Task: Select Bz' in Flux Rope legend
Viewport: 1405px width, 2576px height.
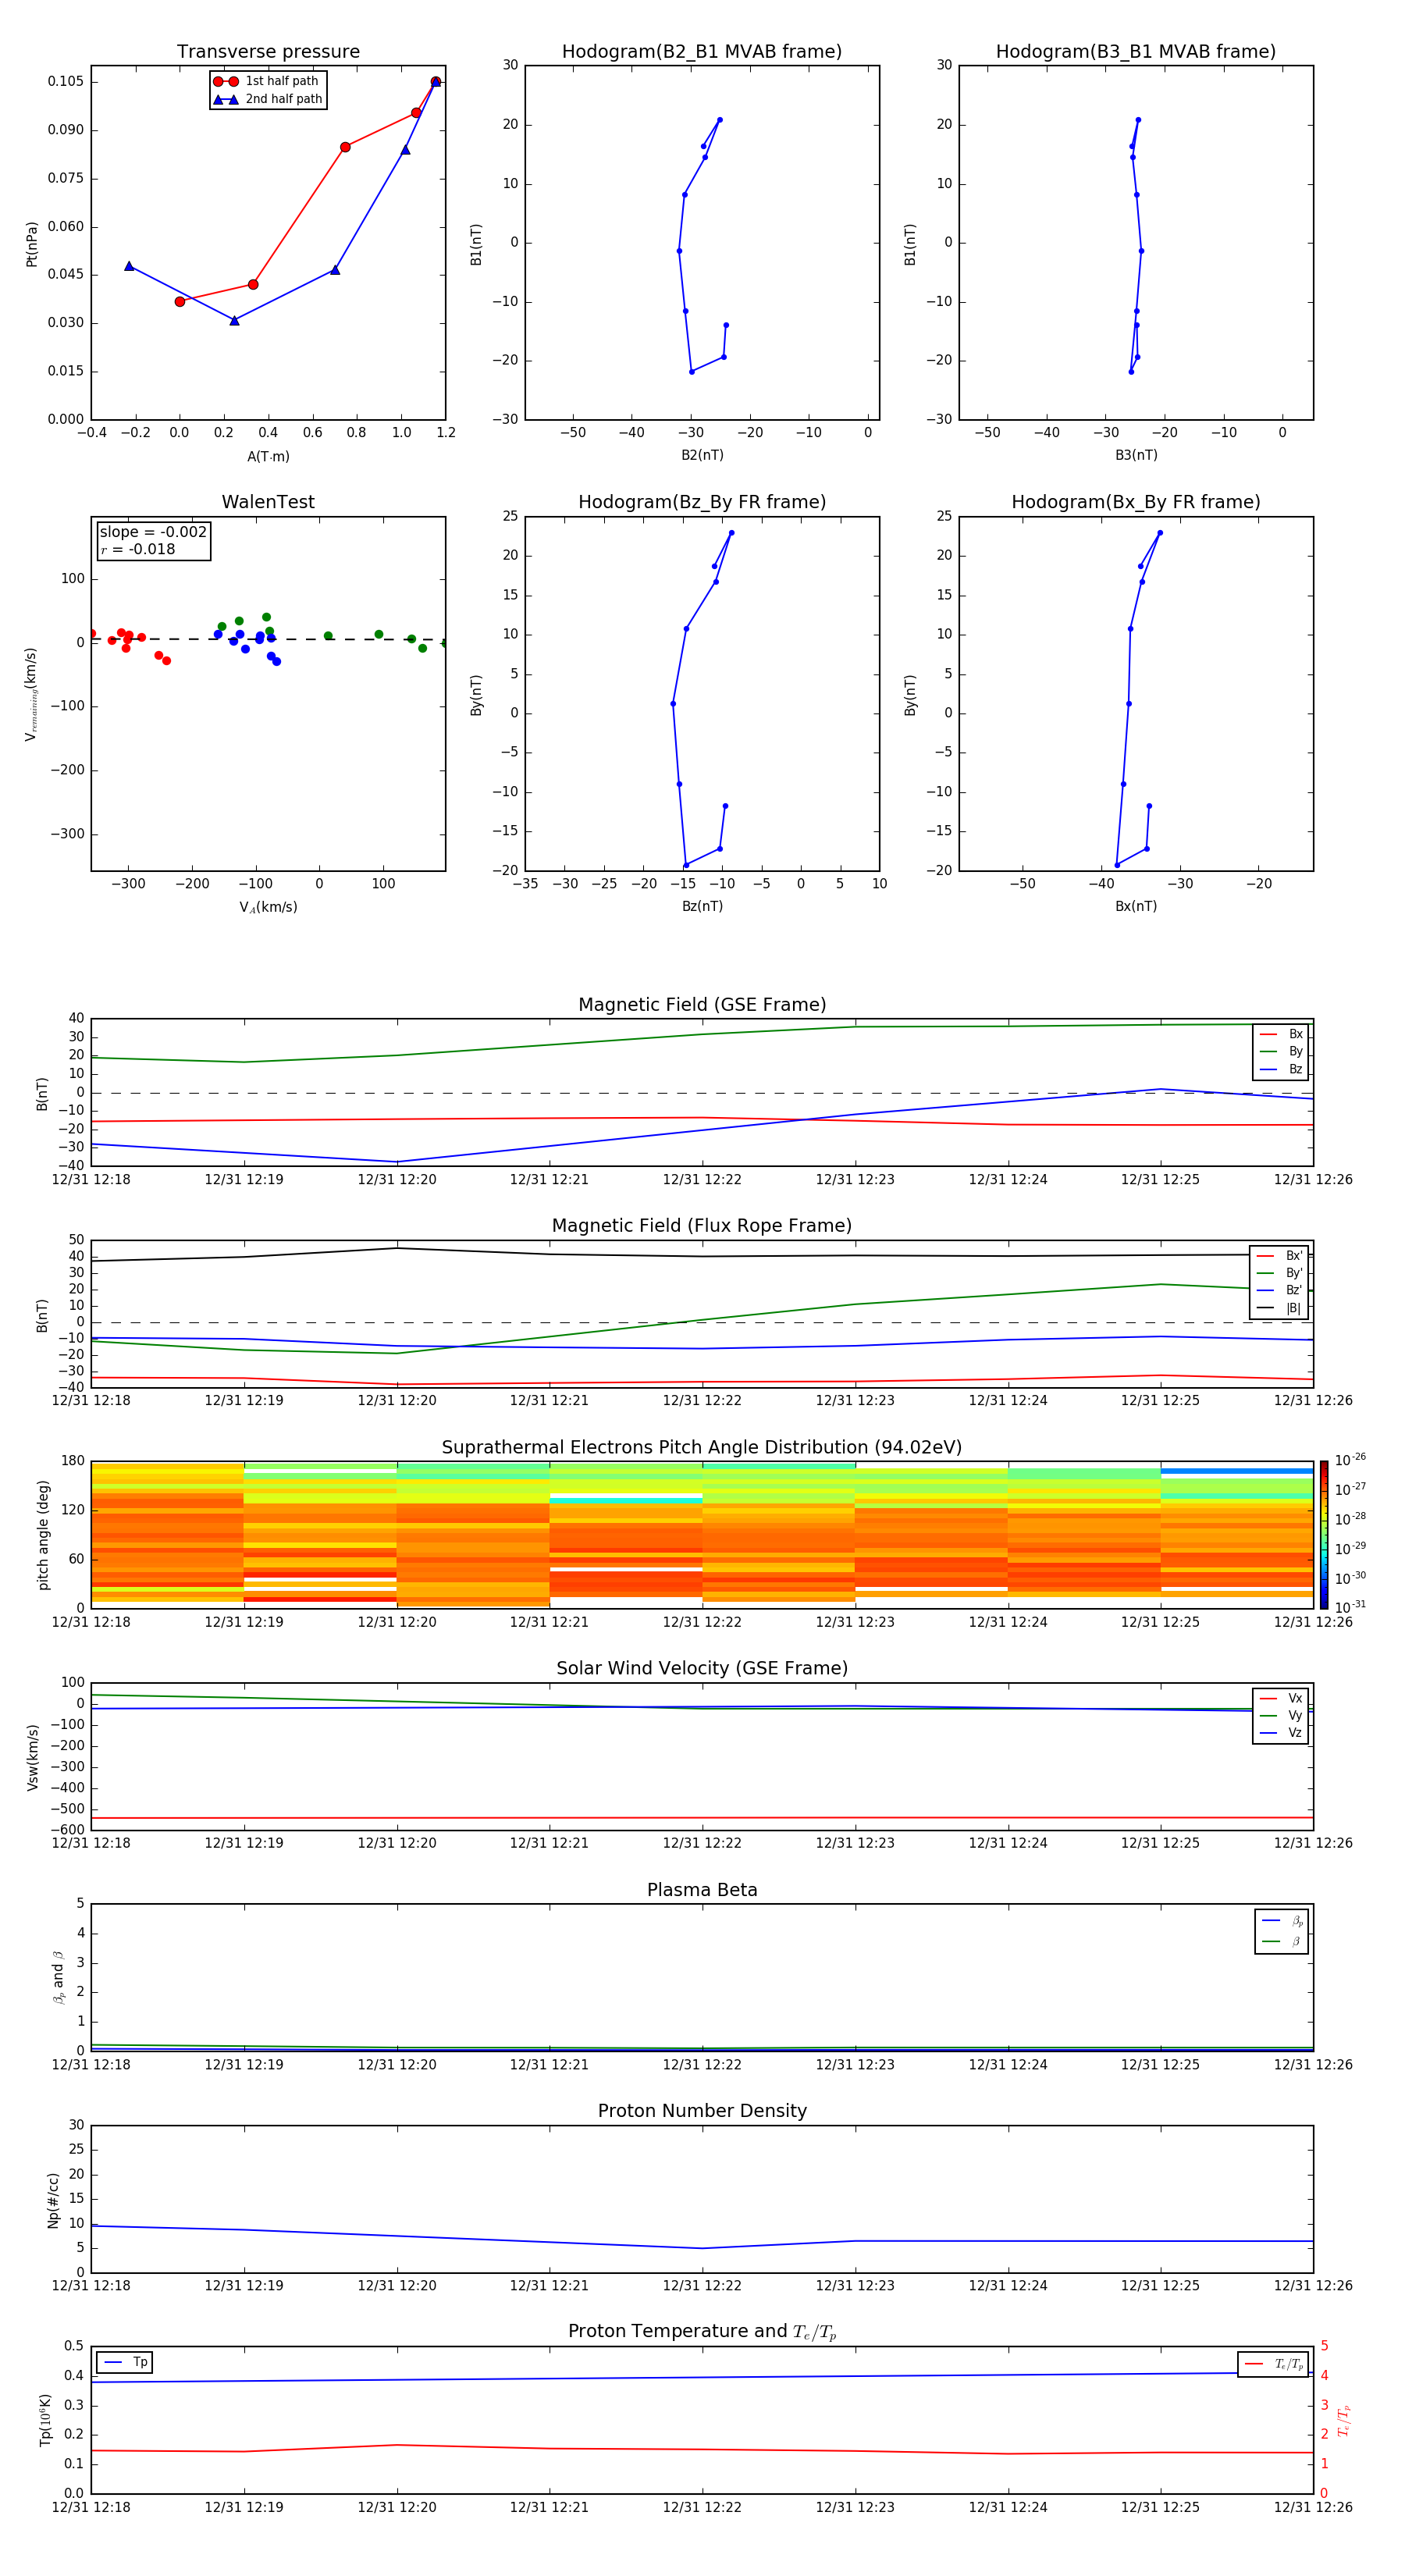Action: 1280,1291
